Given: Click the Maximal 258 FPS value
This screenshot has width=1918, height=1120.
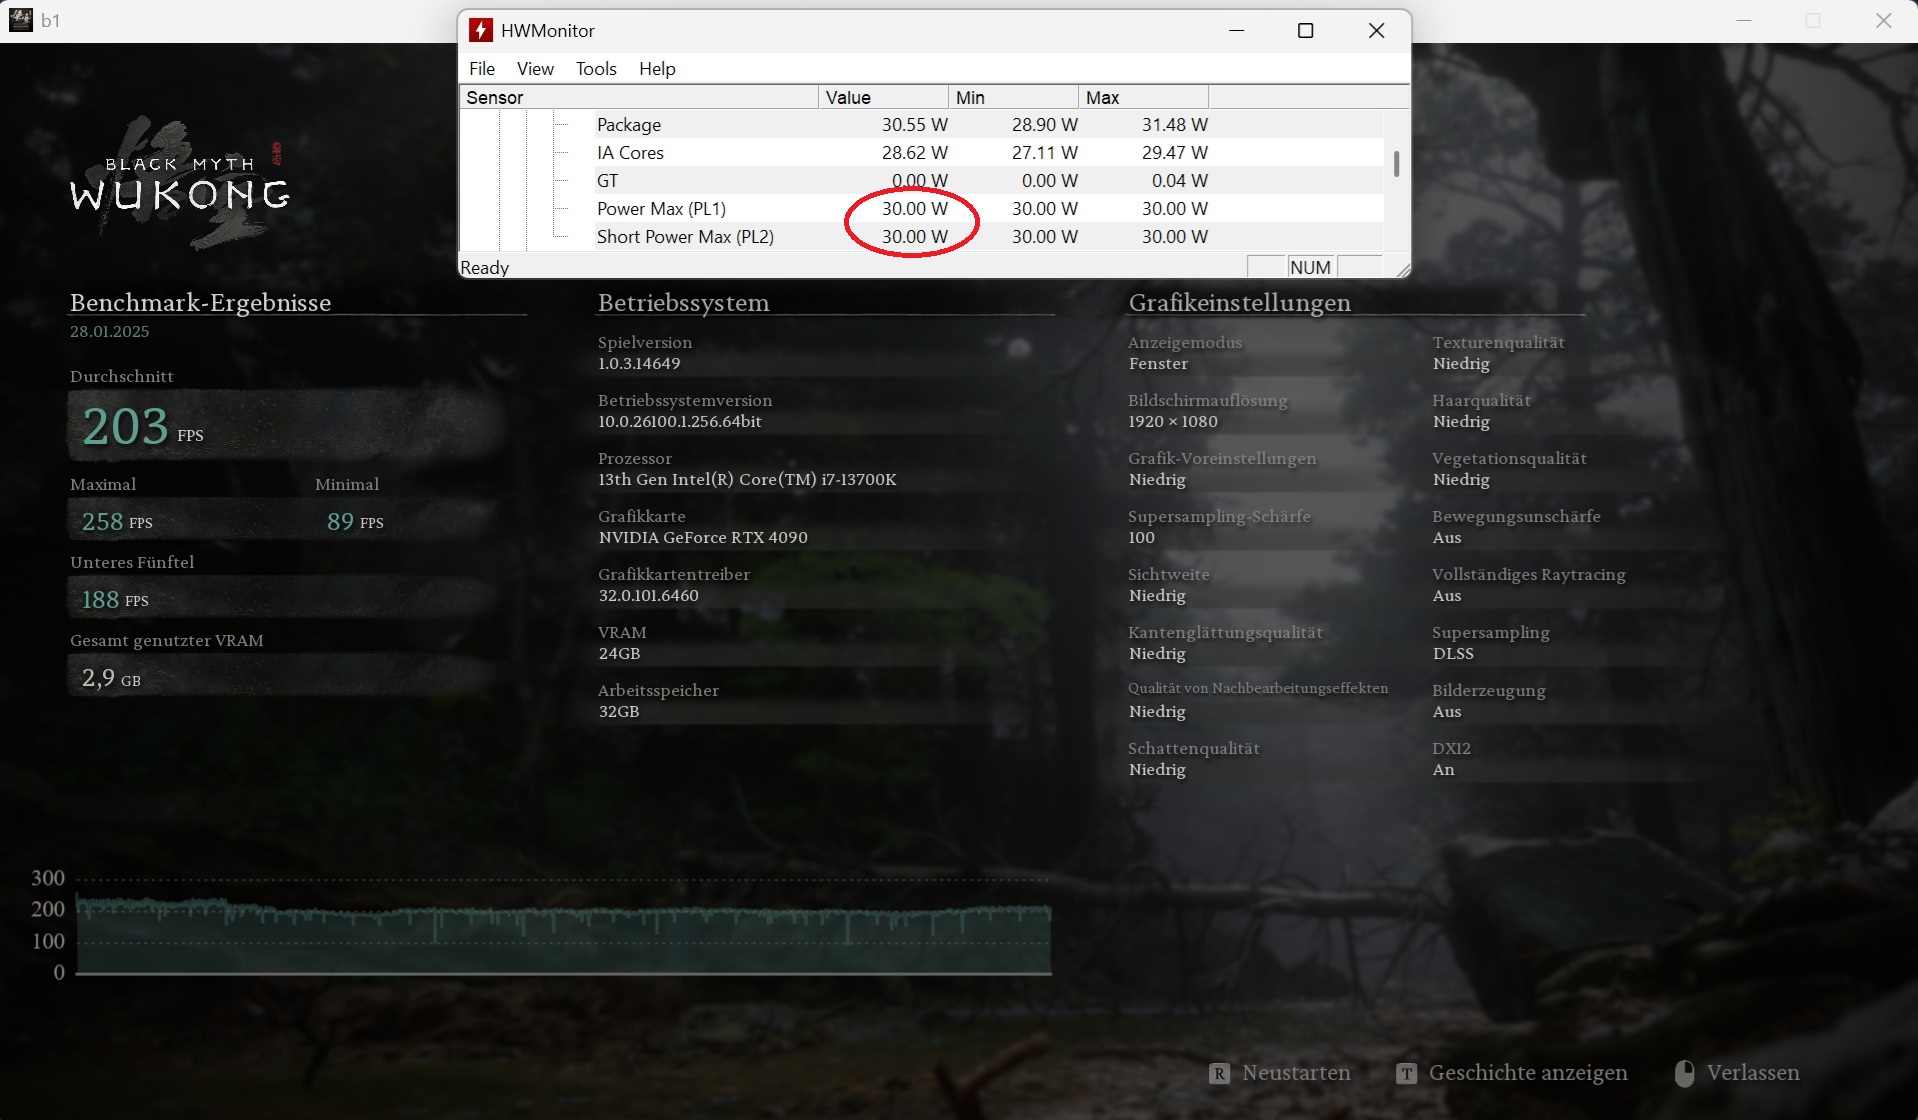Looking at the screenshot, I should pyautogui.click(x=117, y=521).
